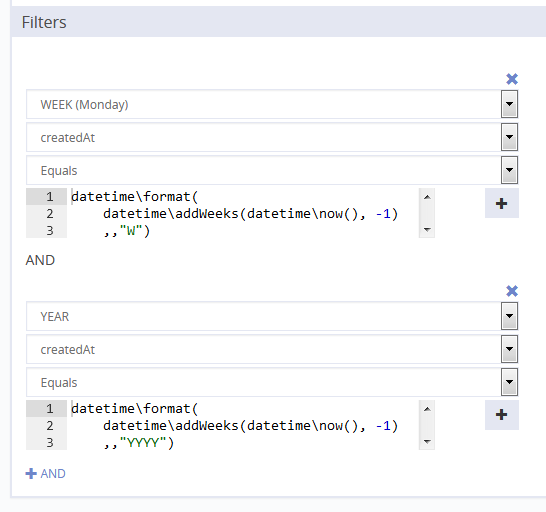This screenshot has height=512, width=546.
Task: Open the createdAt dropdown in the WEEK filter
Action: pyautogui.click(x=509, y=137)
